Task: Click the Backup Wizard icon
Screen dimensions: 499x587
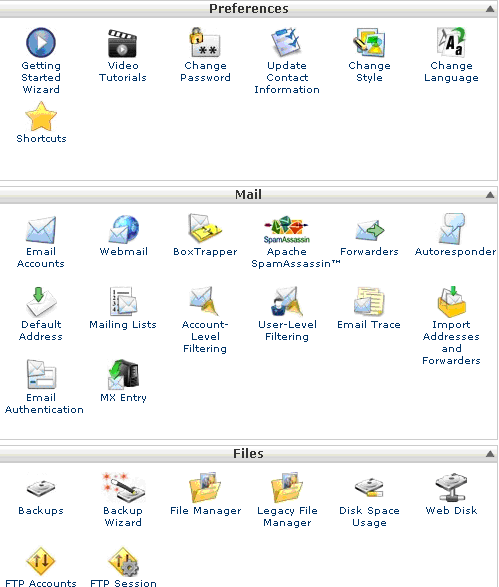Action: [x=123, y=487]
